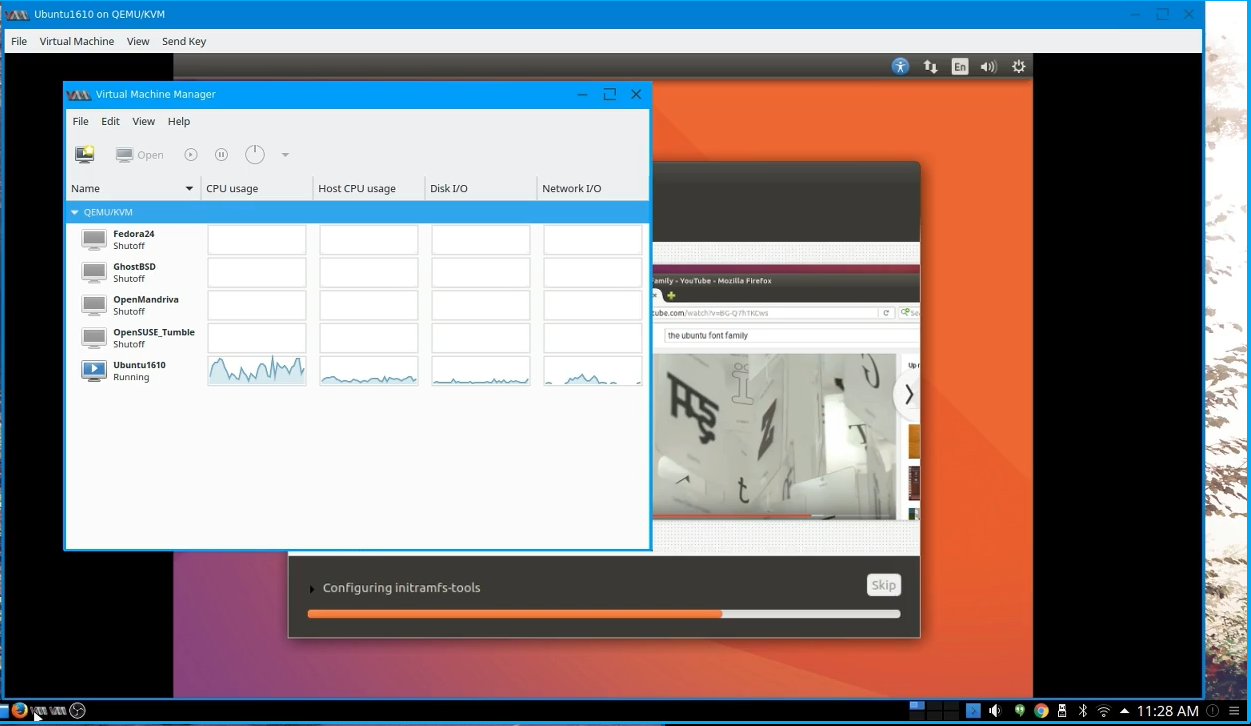This screenshot has height=726, width=1251.
Task: Open Hangouts tray icon
Action: point(1019,711)
